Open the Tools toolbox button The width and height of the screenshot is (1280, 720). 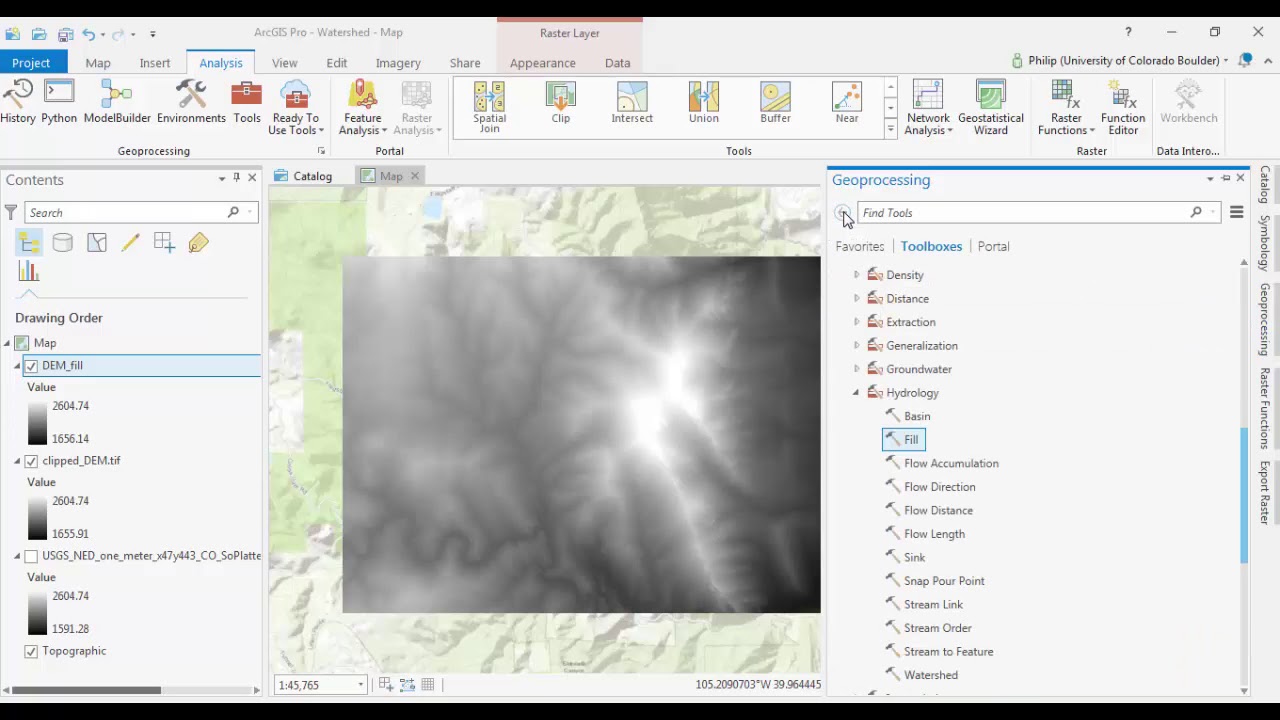(x=247, y=104)
